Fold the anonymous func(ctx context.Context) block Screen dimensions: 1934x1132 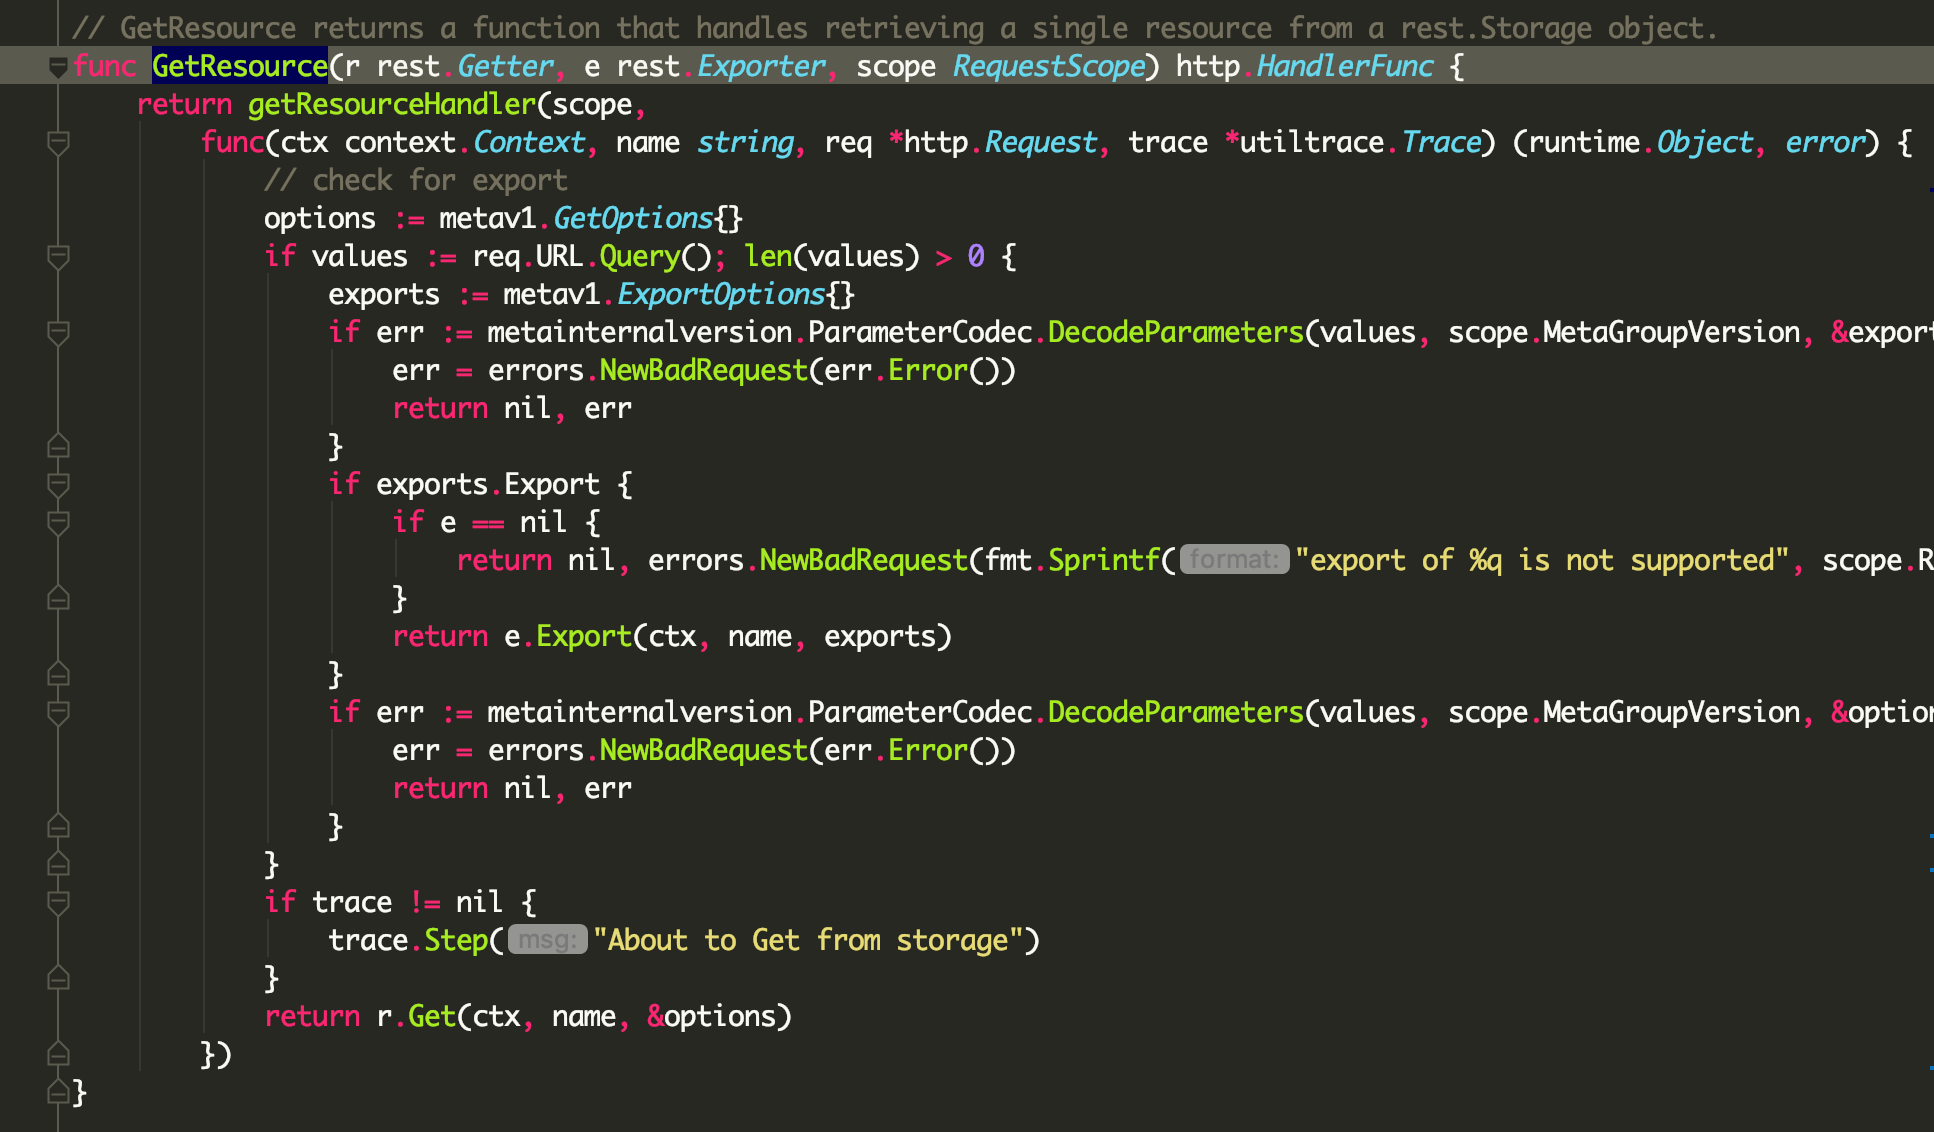[x=58, y=143]
